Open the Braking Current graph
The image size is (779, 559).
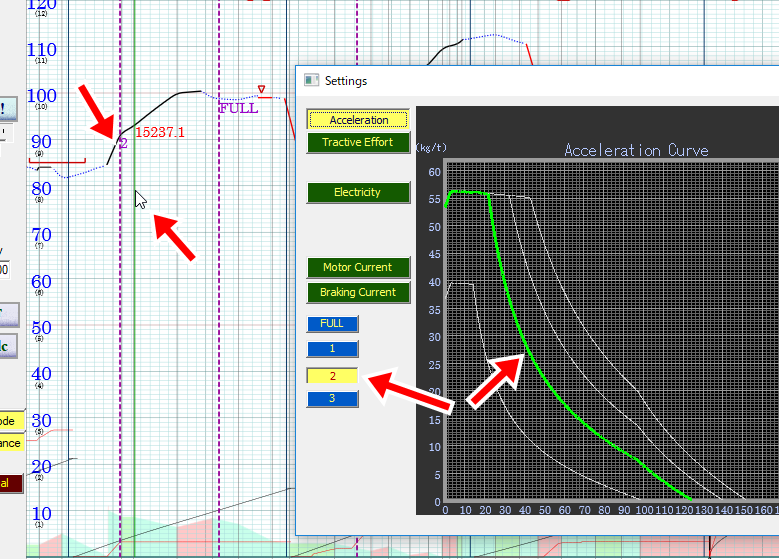coord(358,292)
